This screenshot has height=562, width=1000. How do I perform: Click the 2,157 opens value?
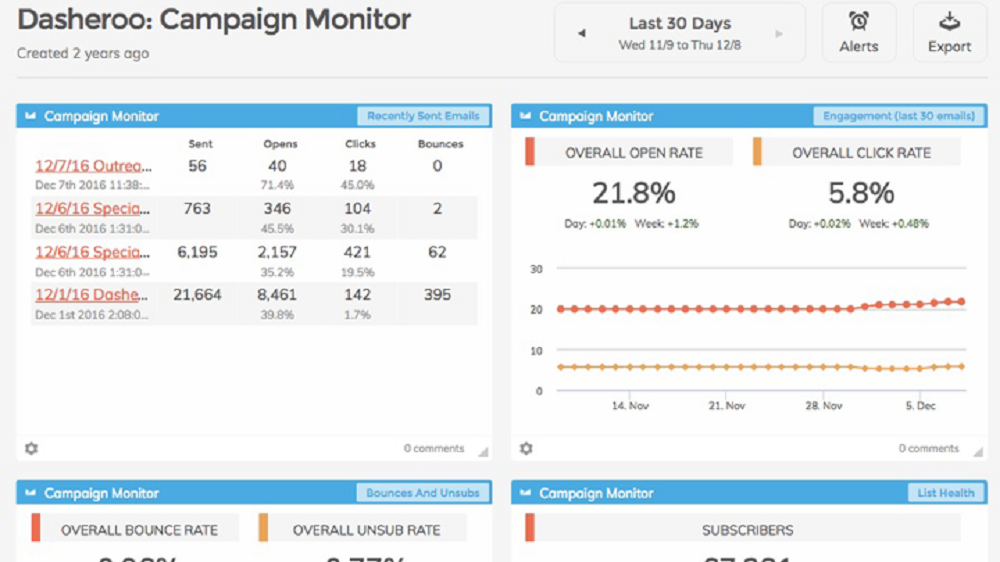pos(277,252)
